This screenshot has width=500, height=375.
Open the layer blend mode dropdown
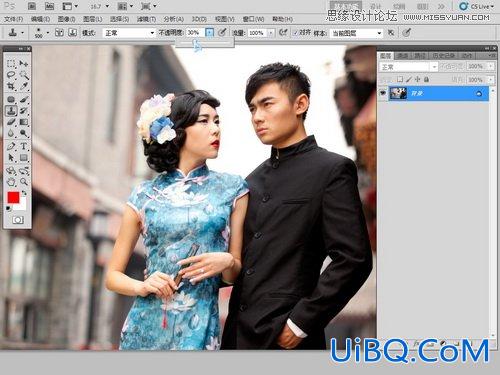(408, 67)
